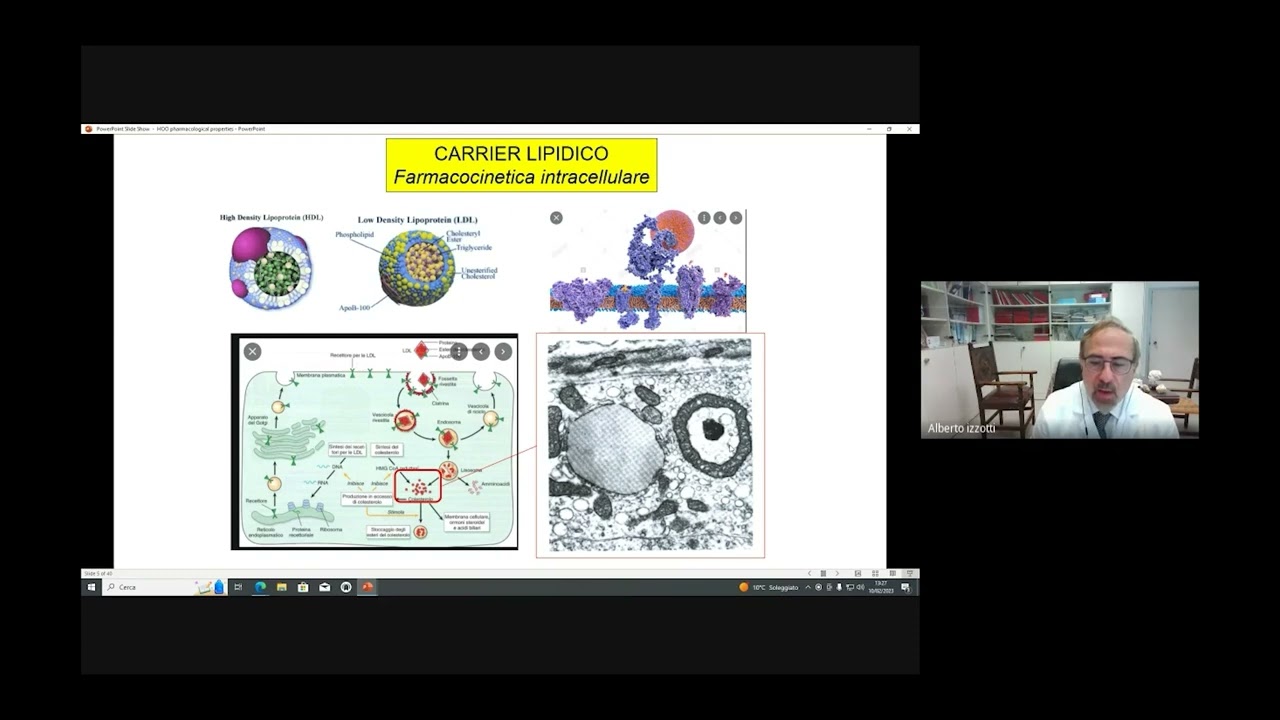Click the volume icon in system tray
Image resolution: width=1280 pixels, height=720 pixels.
click(860, 588)
